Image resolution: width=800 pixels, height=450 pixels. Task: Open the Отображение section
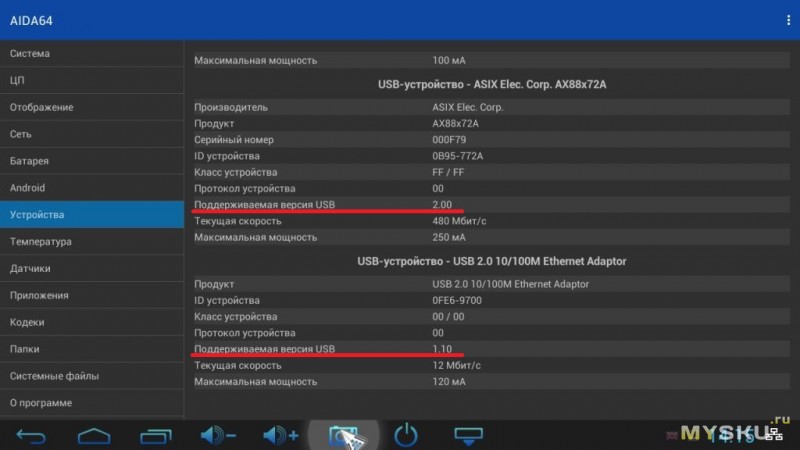click(x=92, y=107)
